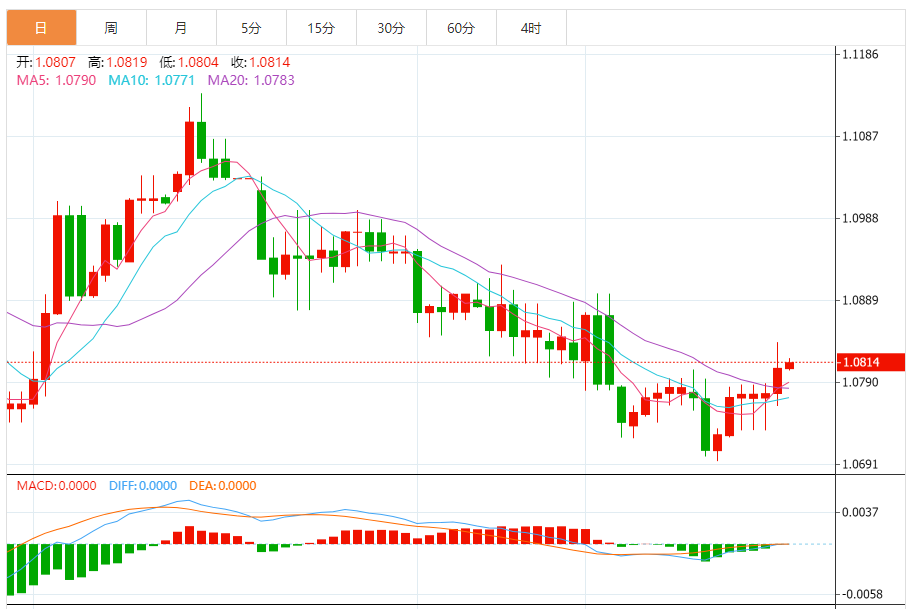Click the 0.0037 MACD axis label
This screenshot has width=915, height=609.
[860, 512]
